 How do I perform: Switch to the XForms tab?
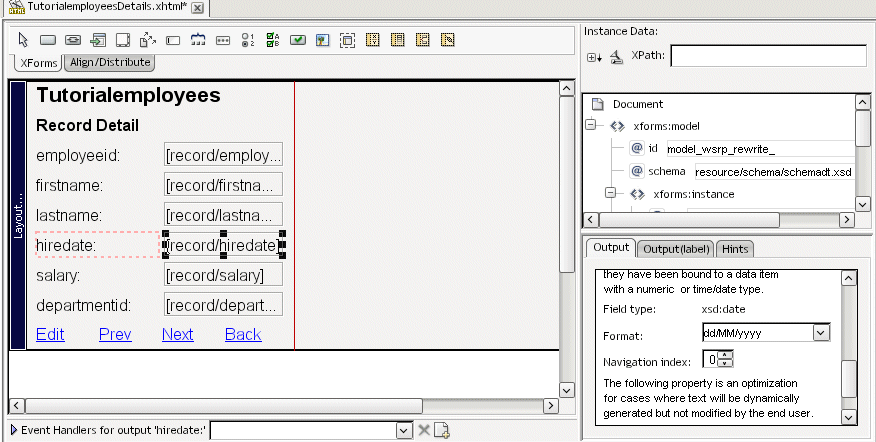tap(39, 63)
